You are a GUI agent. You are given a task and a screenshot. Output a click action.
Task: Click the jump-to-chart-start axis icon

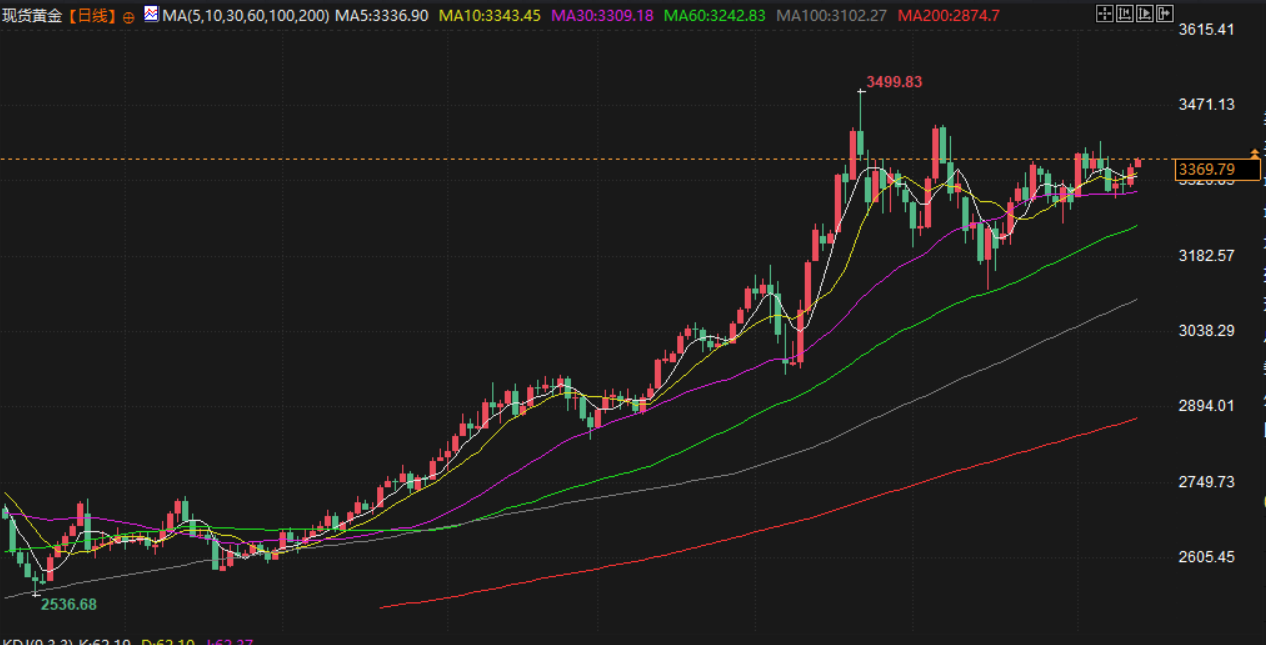[1125, 13]
